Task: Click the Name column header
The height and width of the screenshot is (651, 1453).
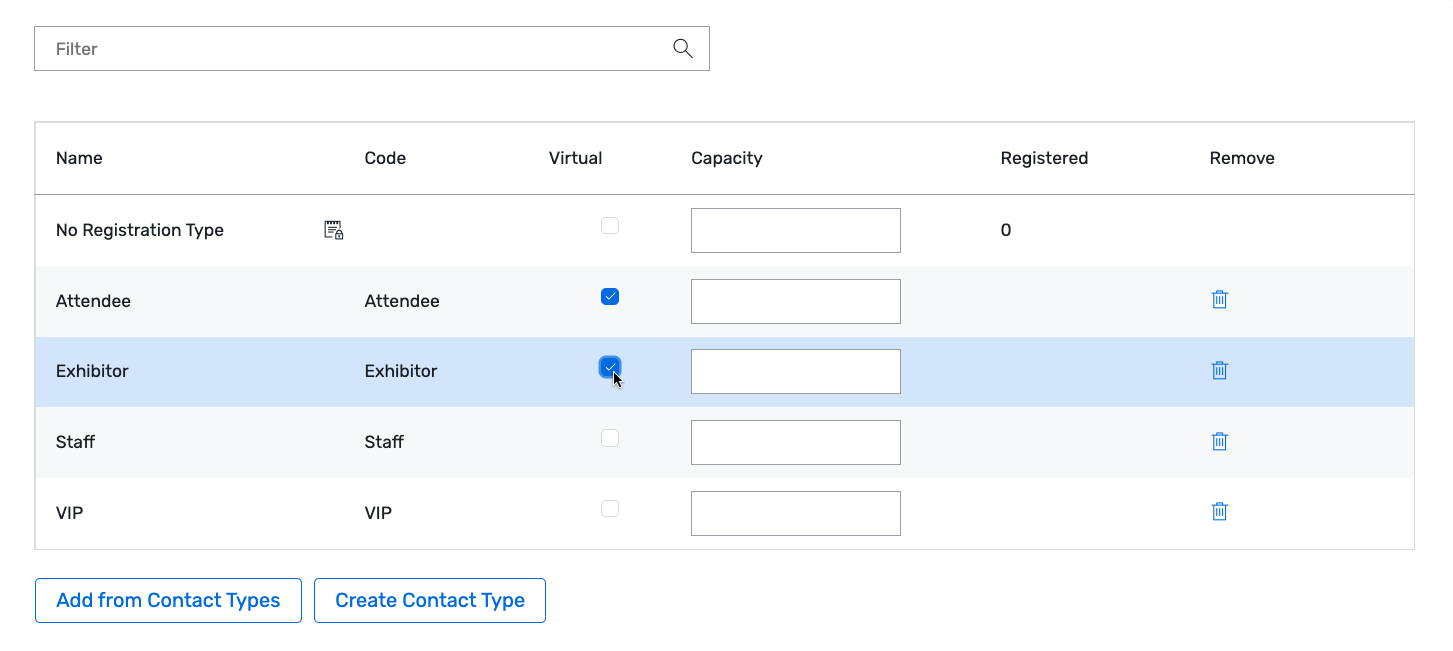Action: pyautogui.click(x=79, y=158)
